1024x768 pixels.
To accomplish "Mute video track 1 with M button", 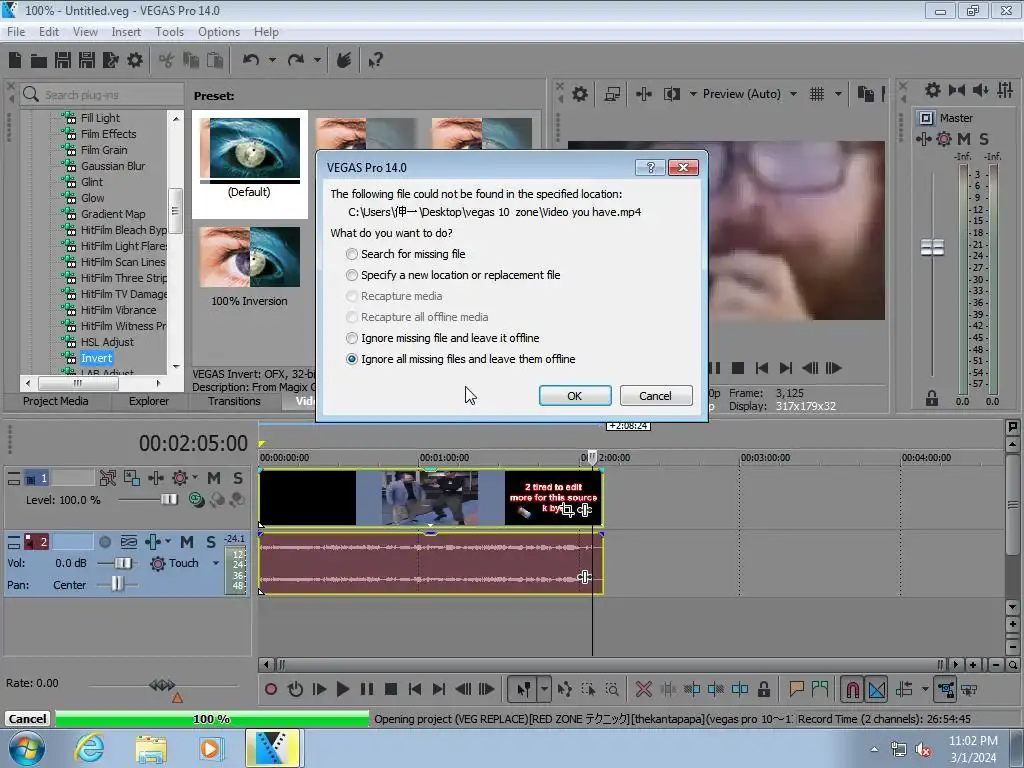I will [x=214, y=478].
